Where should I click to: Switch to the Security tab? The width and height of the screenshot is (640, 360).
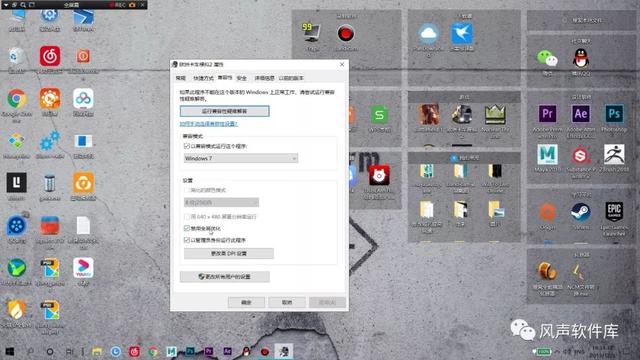(x=242, y=78)
